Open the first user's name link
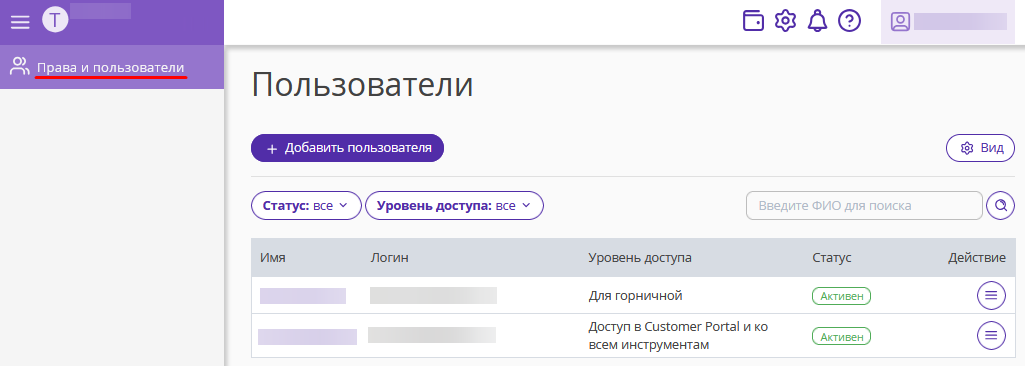This screenshot has width=1025, height=366. [303, 295]
